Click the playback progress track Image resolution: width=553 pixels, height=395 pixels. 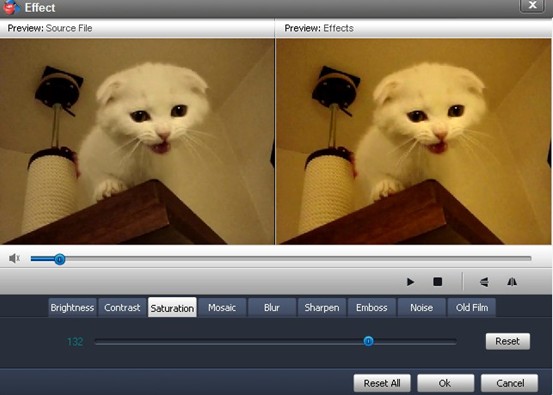pyautogui.click(x=281, y=259)
